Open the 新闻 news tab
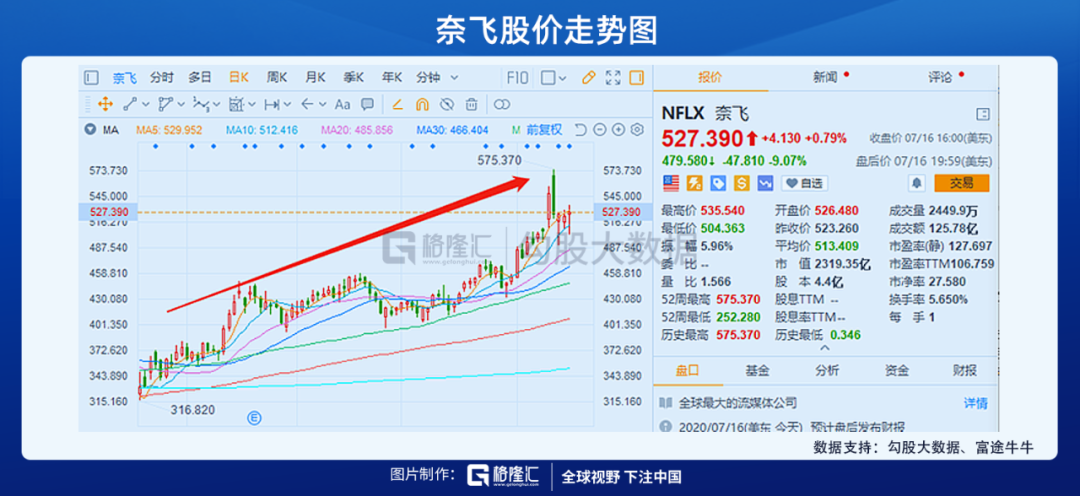Screen dimensions: 1080x496 tap(825, 77)
